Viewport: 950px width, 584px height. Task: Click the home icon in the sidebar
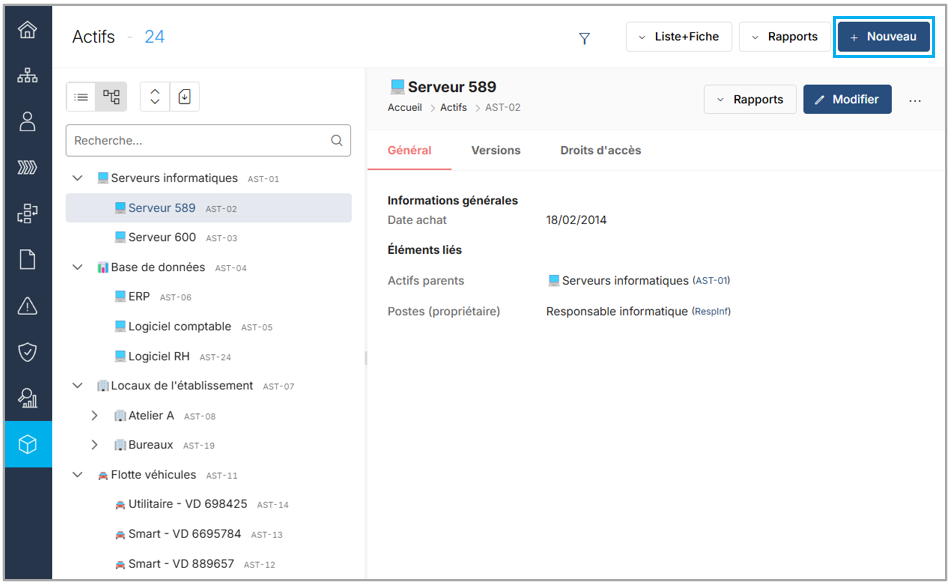tap(28, 29)
